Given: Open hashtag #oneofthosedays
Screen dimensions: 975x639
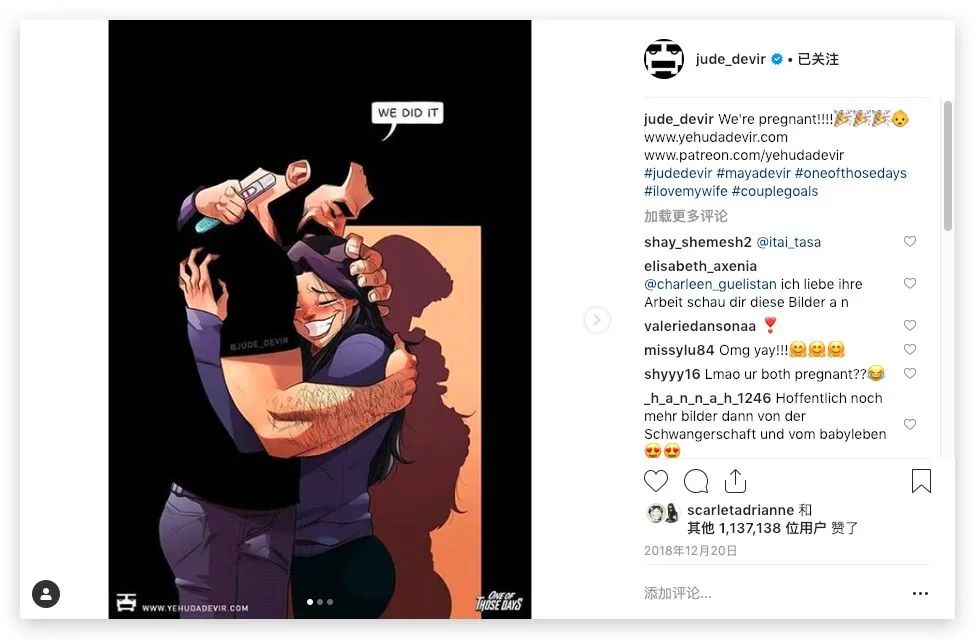Looking at the screenshot, I should [x=851, y=173].
